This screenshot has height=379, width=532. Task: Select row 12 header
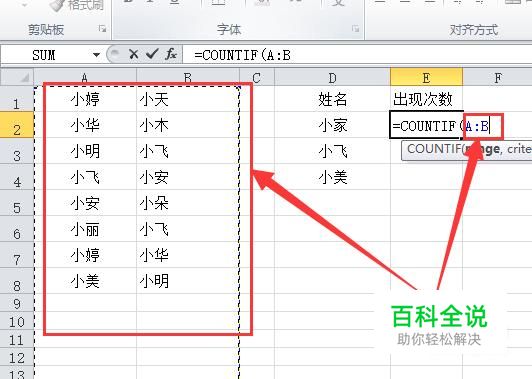coord(17,357)
